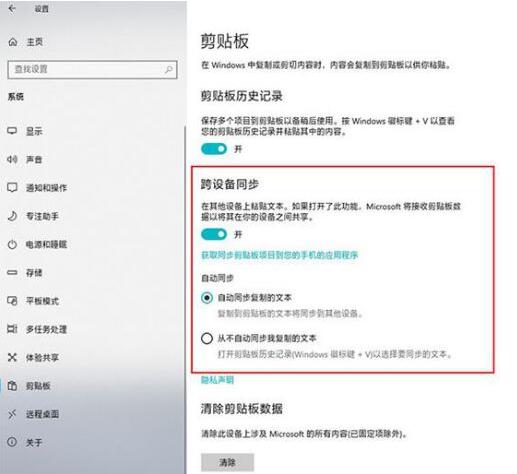Select 自动同步复制的文本 radio option
517x474 pixels.
point(207,298)
